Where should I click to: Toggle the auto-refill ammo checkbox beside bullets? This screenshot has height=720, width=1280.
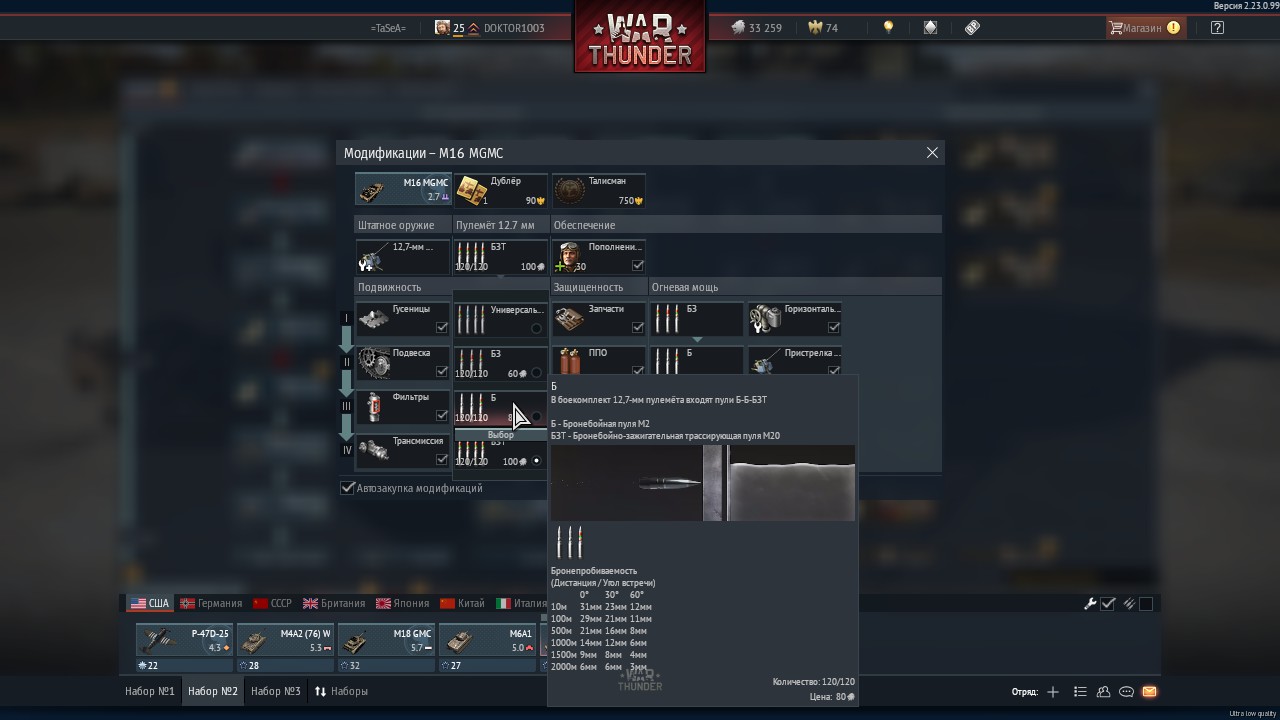pos(1146,604)
